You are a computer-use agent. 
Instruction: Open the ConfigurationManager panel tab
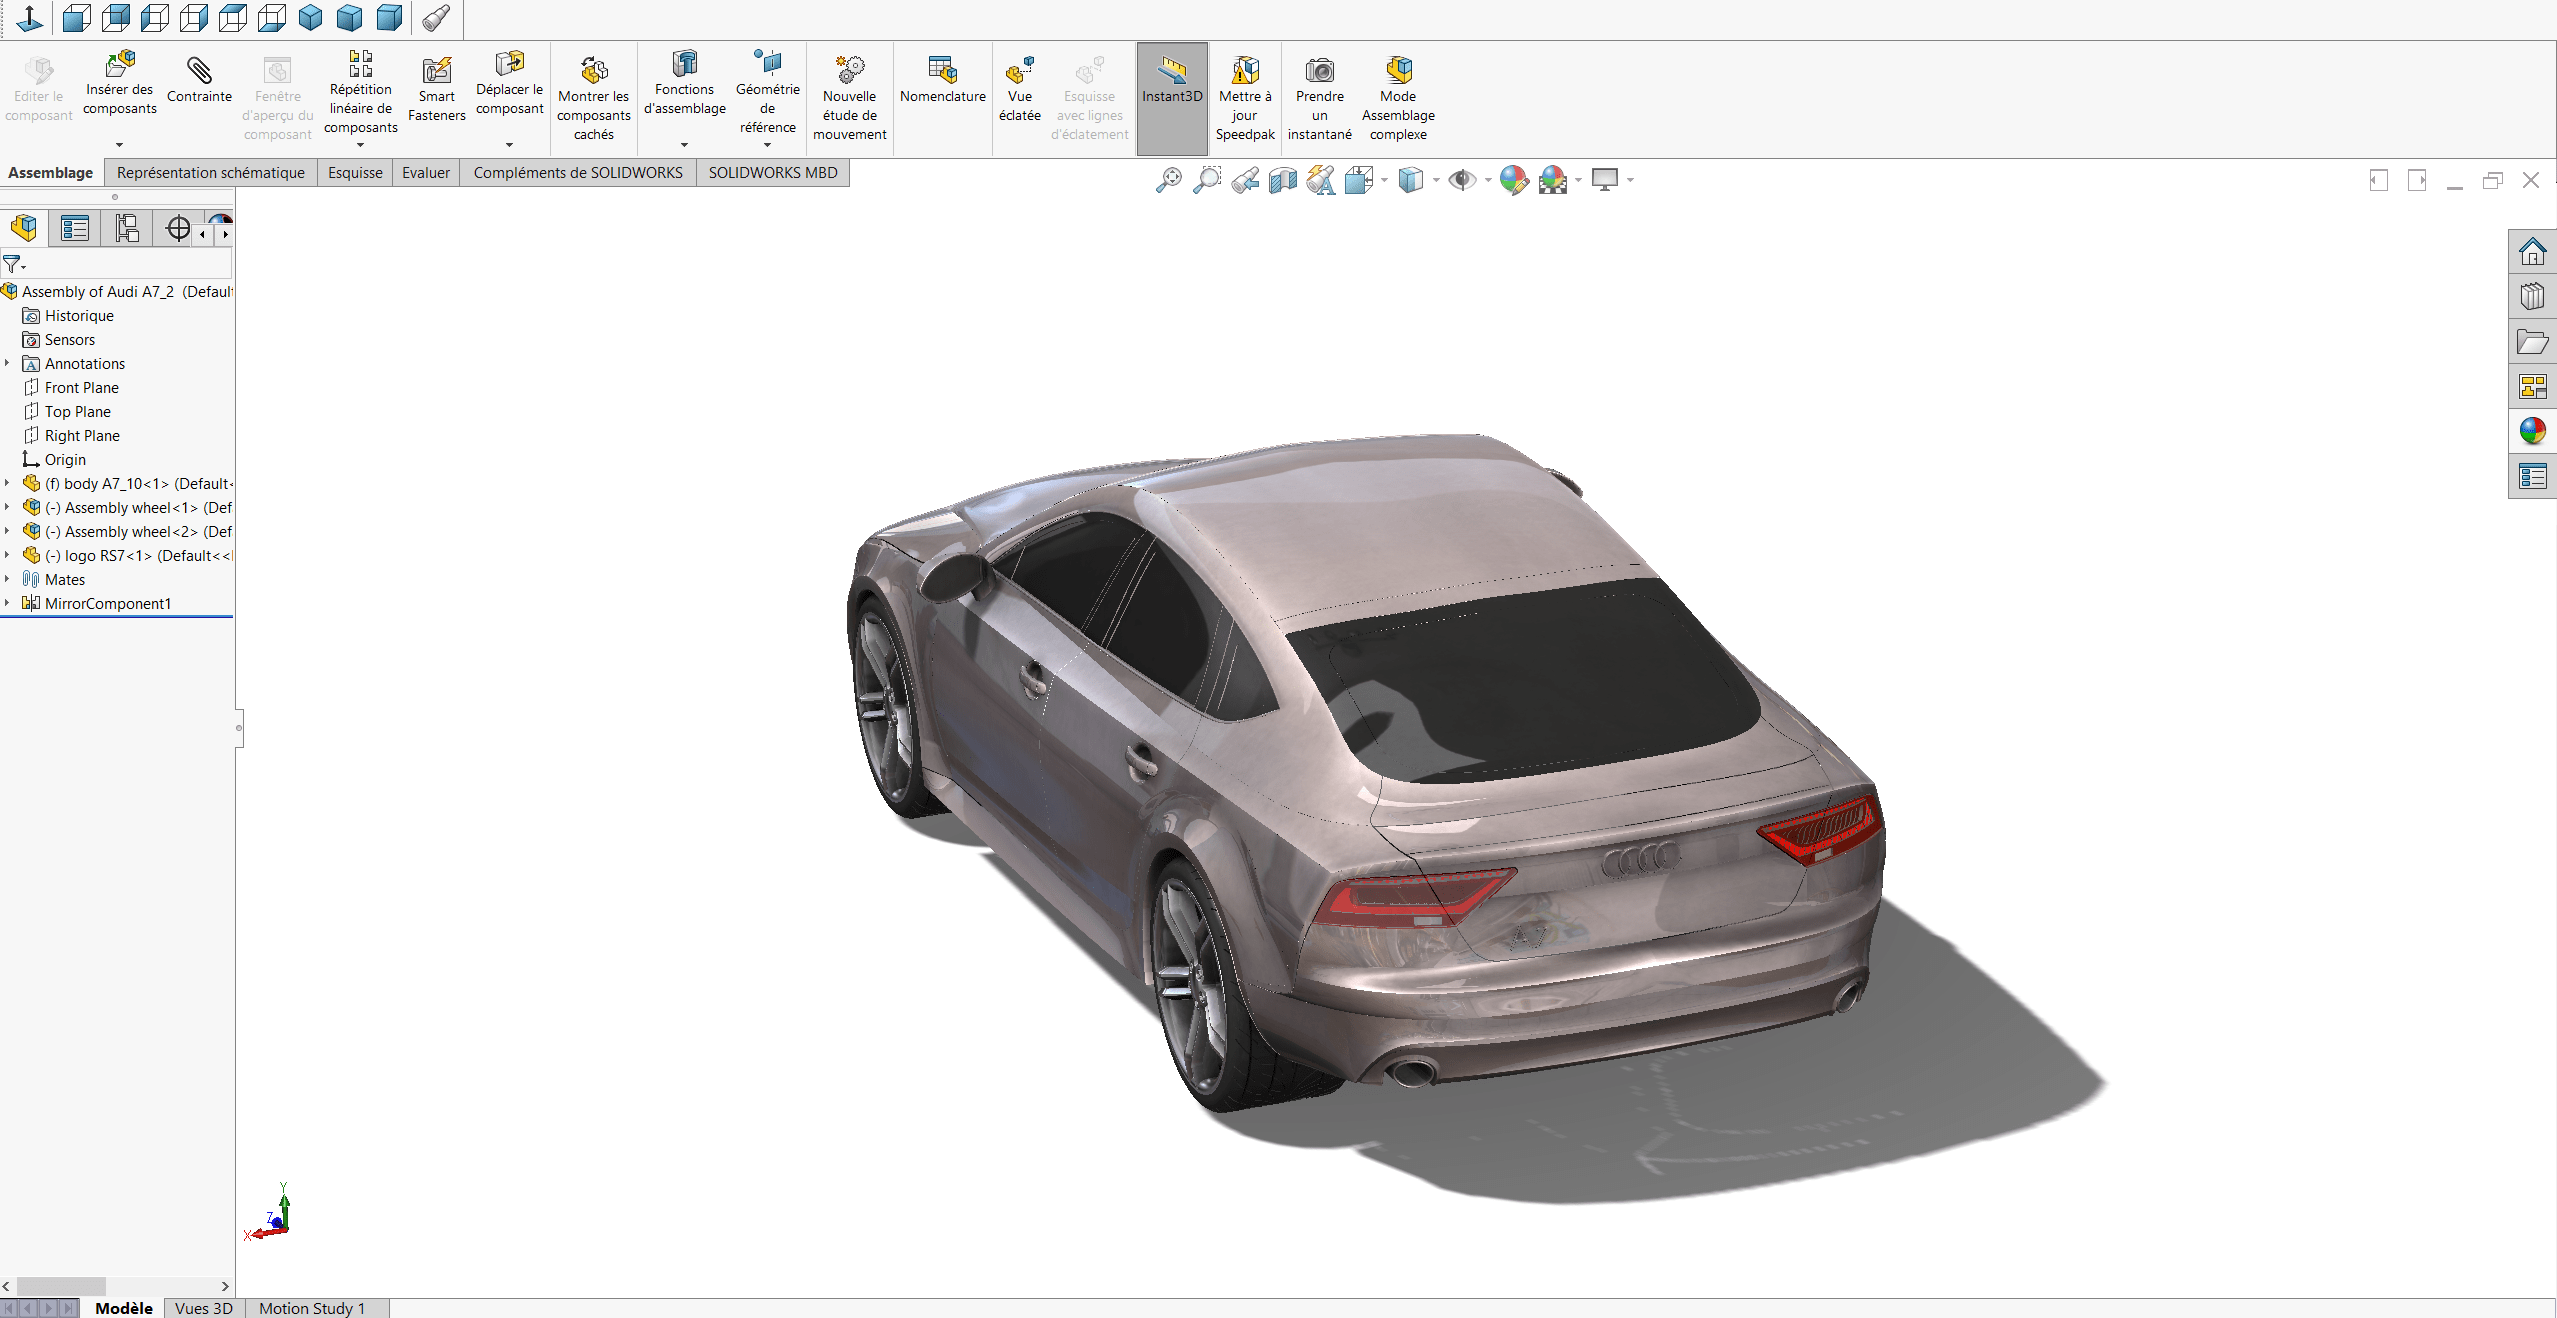(x=127, y=228)
